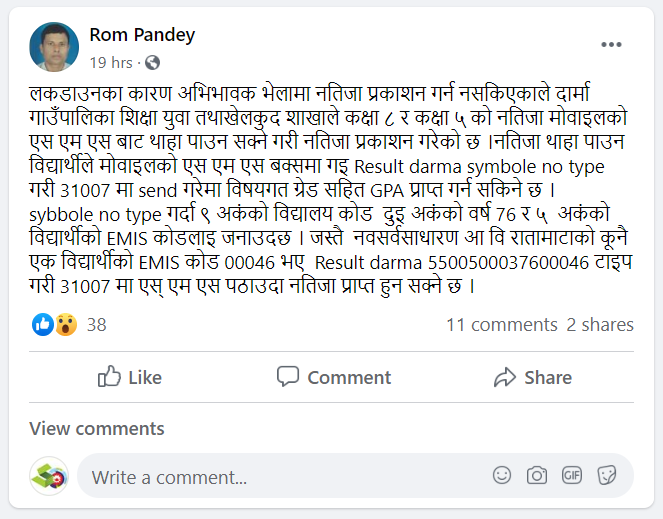Post a sticker in the comment
This screenshot has height=519, width=663.
(606, 476)
